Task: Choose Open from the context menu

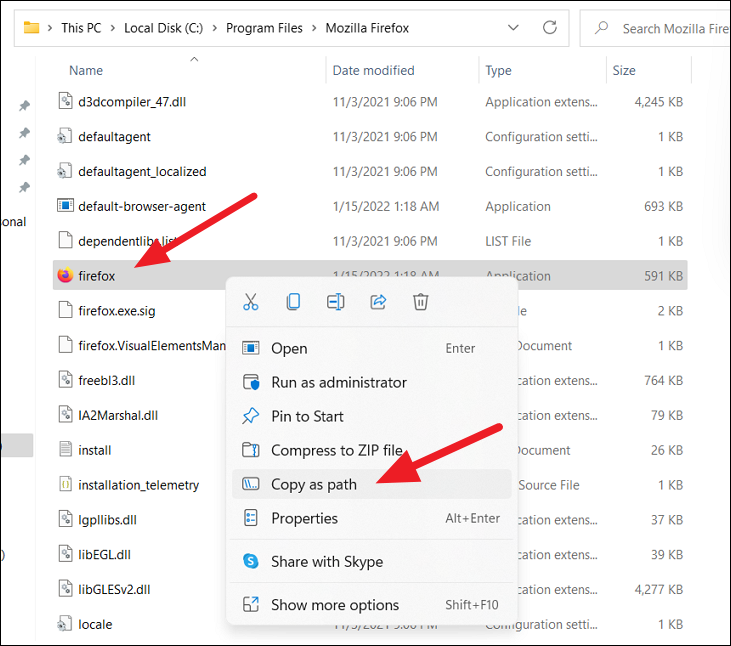Action: click(x=372, y=348)
